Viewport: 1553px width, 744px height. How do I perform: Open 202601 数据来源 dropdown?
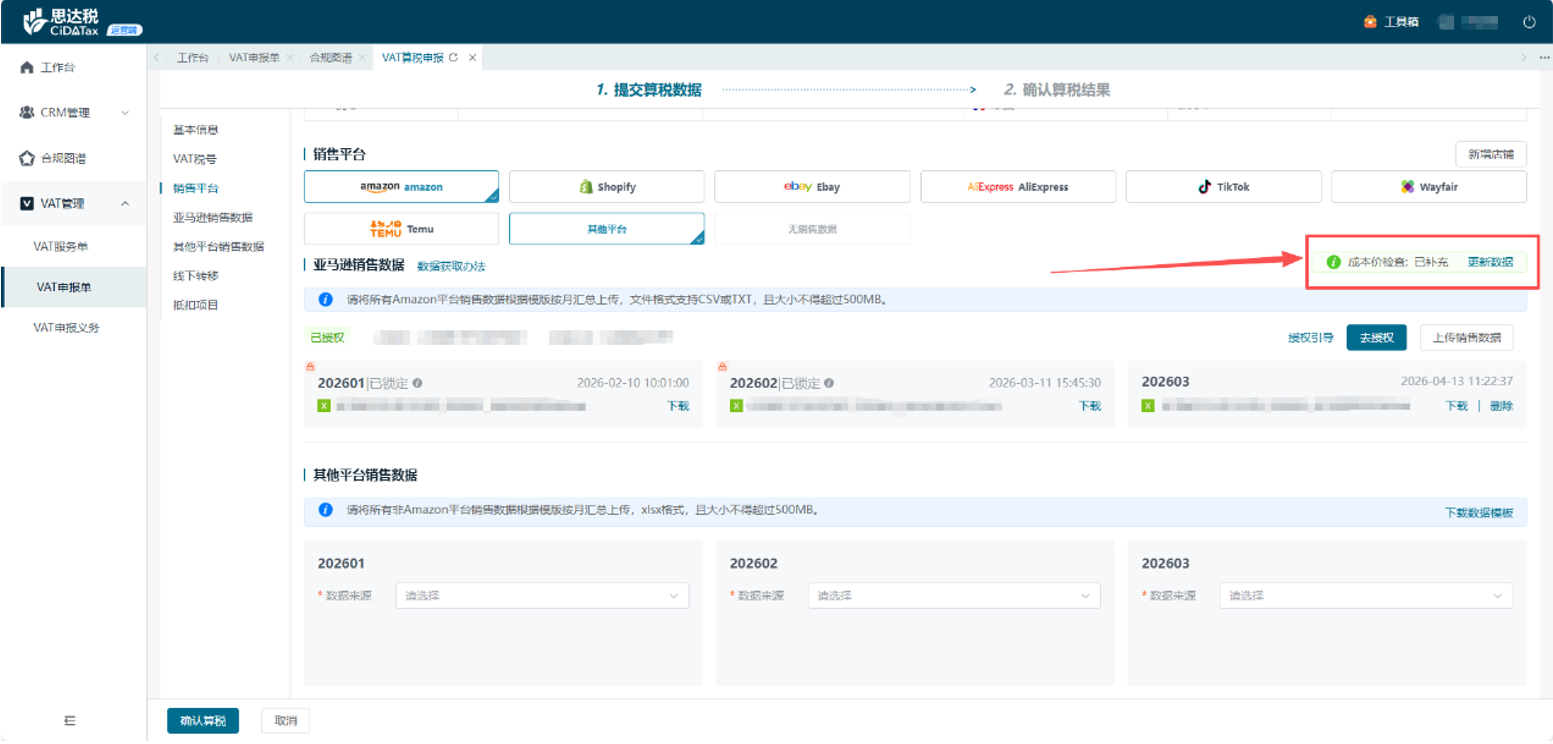[542, 596]
